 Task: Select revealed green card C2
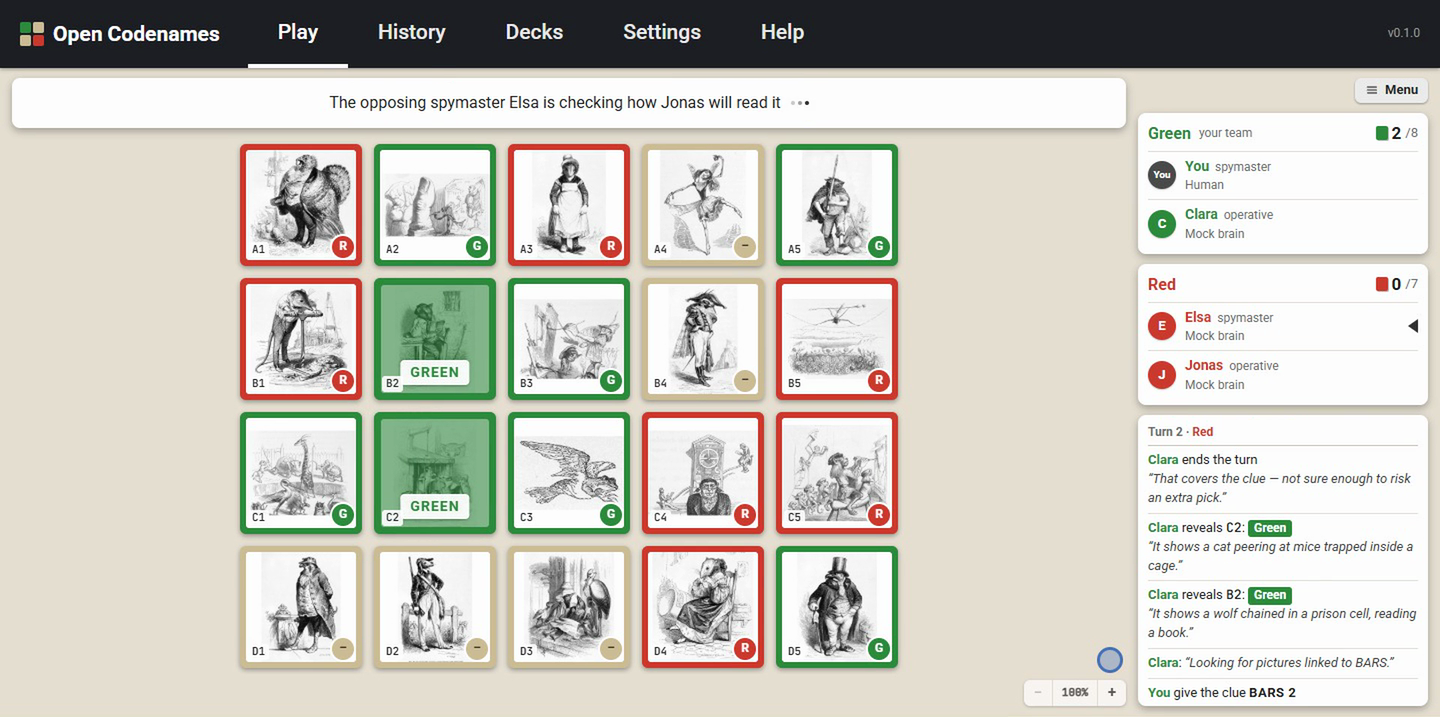tap(435, 473)
